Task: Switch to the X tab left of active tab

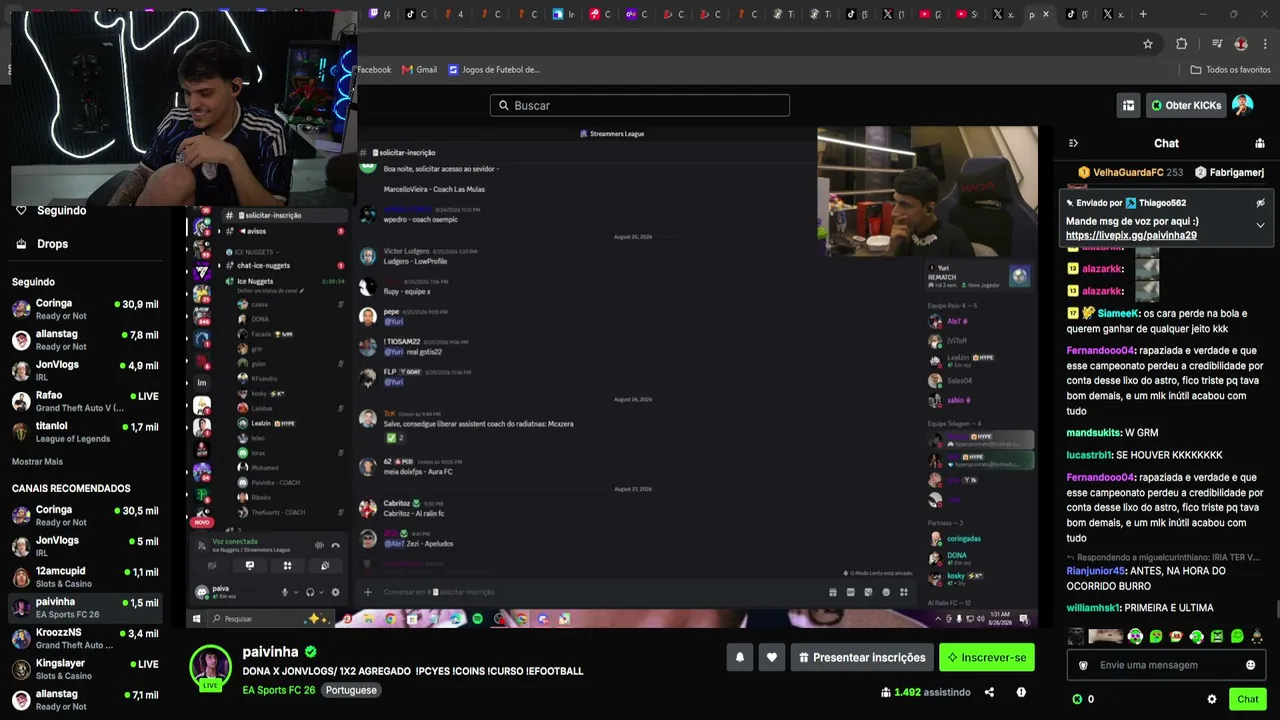Action: [1003, 14]
